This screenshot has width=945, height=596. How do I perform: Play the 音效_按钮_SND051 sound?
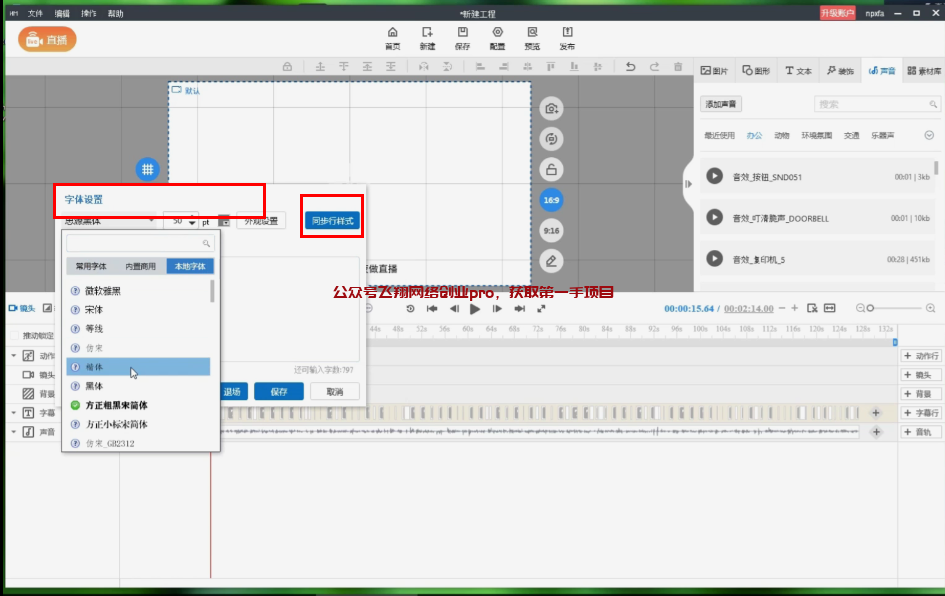[714, 176]
